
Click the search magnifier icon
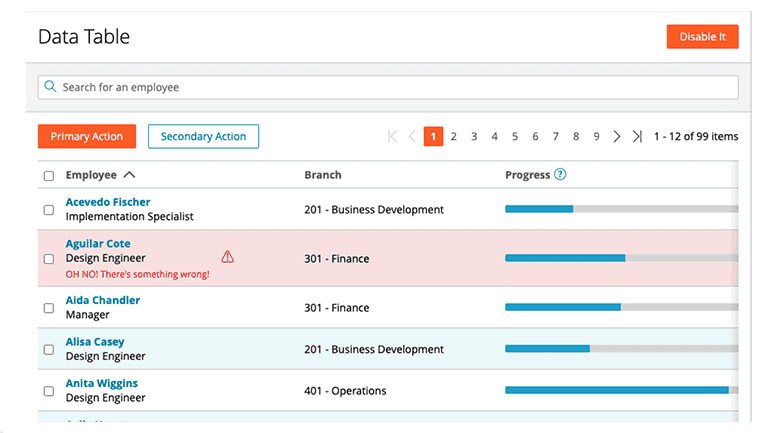(x=50, y=86)
